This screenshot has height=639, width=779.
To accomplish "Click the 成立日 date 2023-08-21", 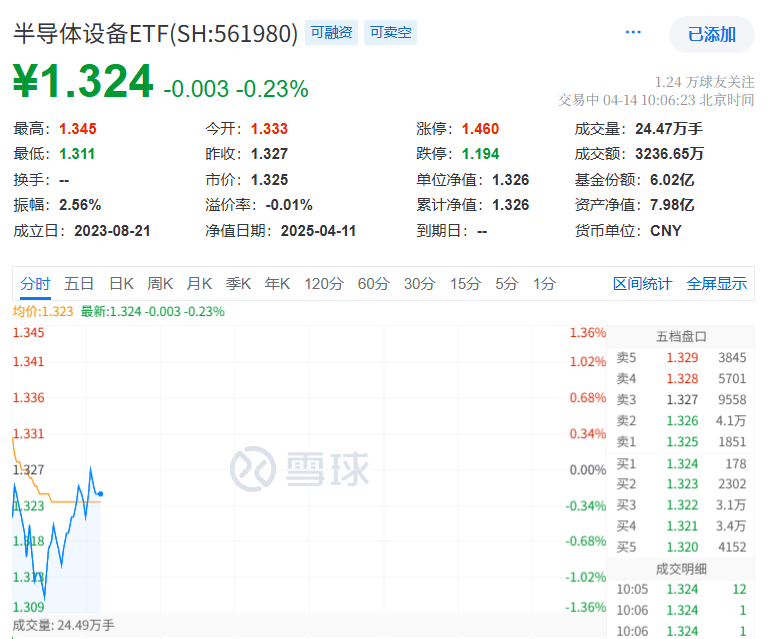I will [112, 231].
